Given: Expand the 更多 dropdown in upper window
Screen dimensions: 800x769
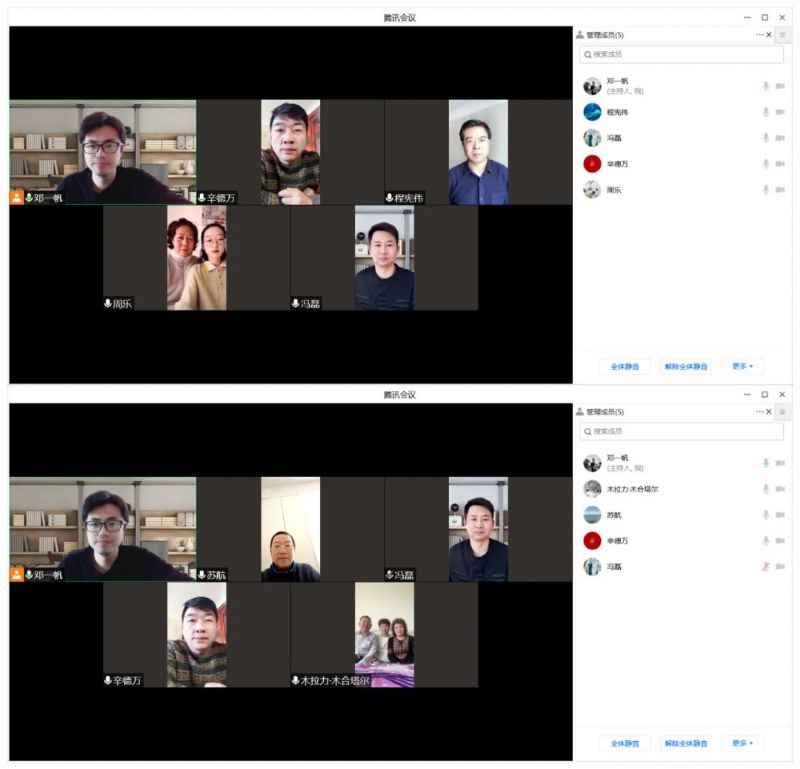Looking at the screenshot, I should (x=742, y=366).
